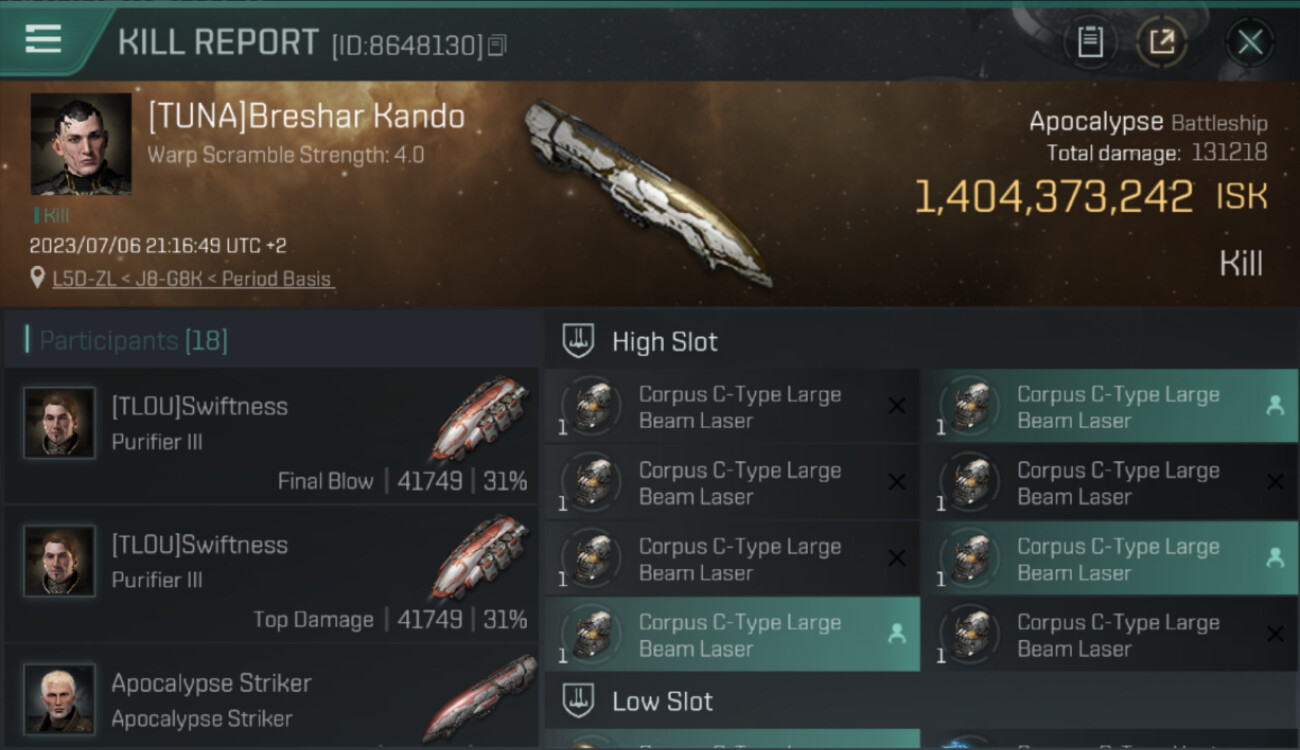Click the Low Slot section icon
This screenshot has width=1300, height=750.
[578, 701]
